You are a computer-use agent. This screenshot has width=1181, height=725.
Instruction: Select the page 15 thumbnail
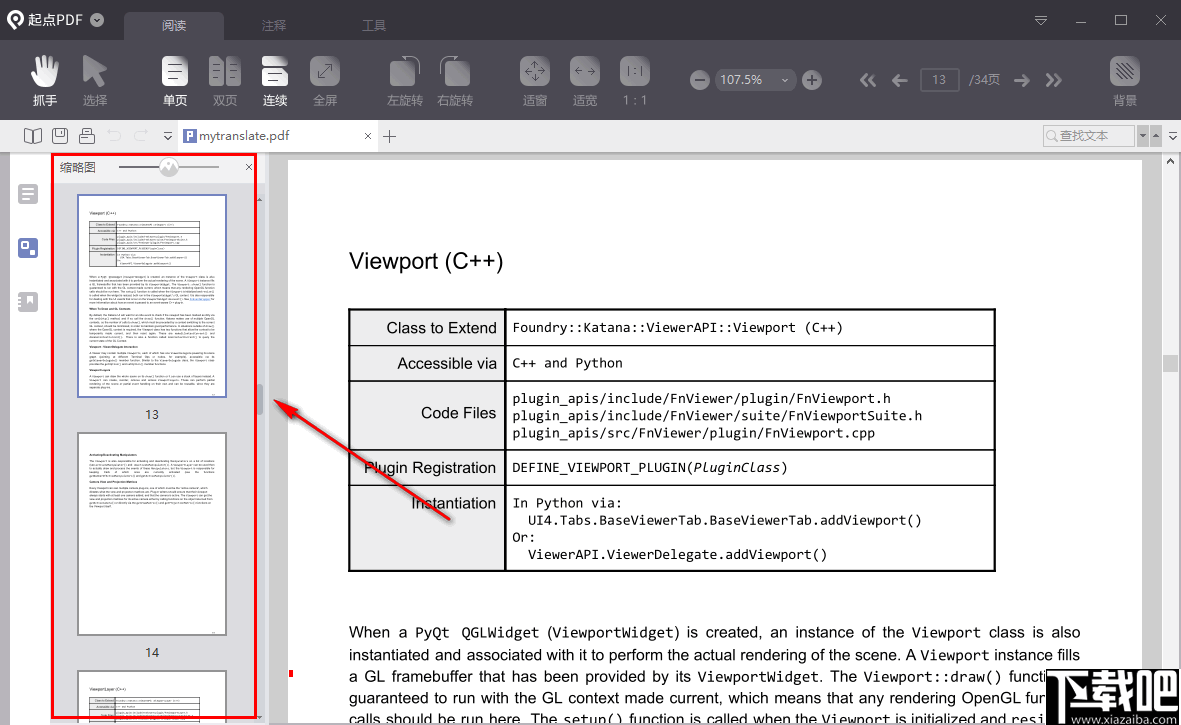[152, 694]
